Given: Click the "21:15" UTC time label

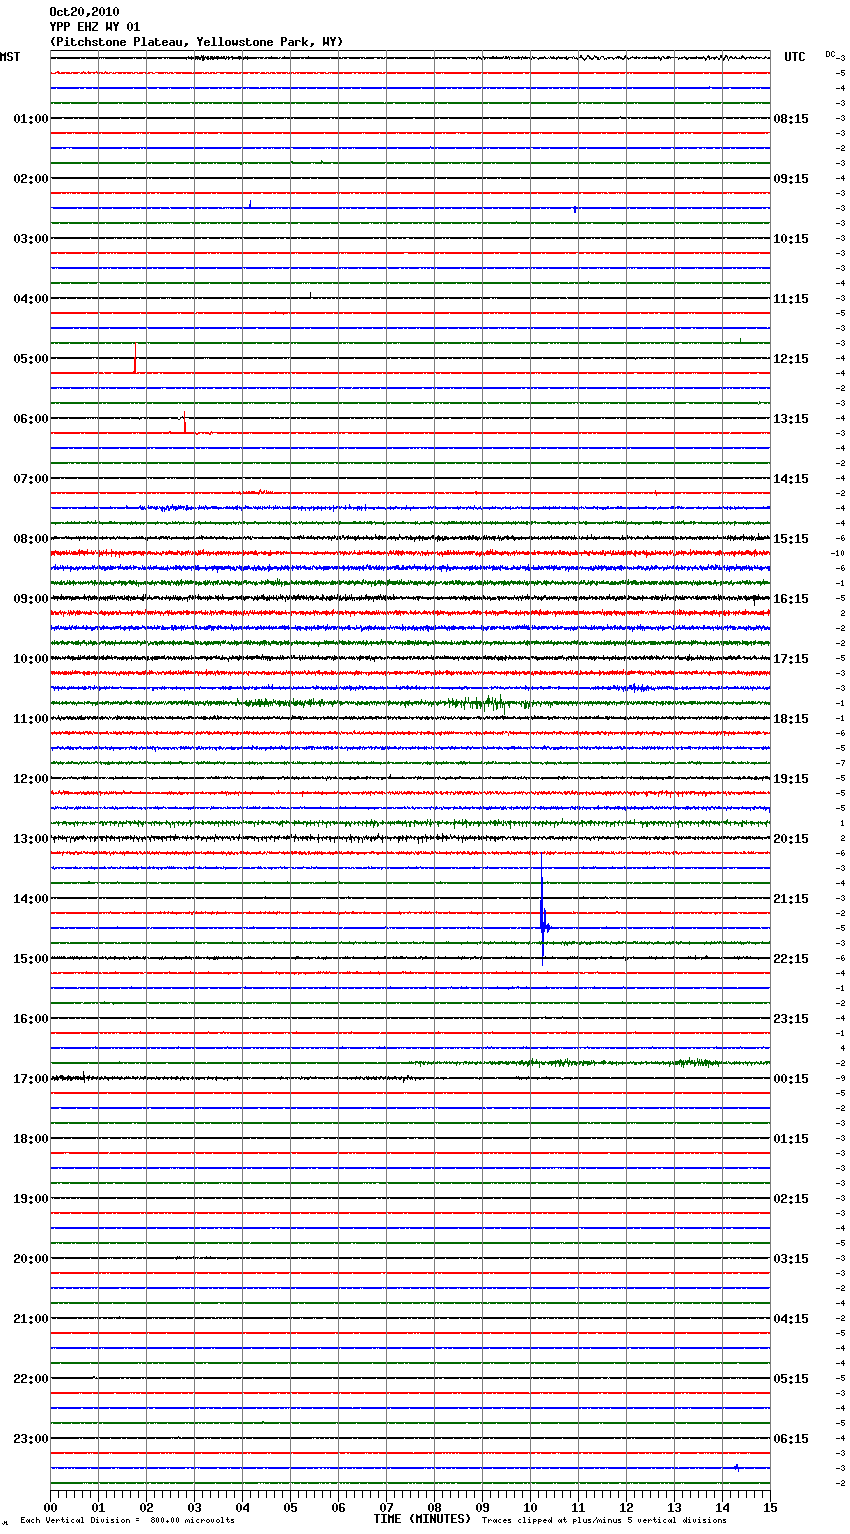Looking at the screenshot, I should (791, 899).
